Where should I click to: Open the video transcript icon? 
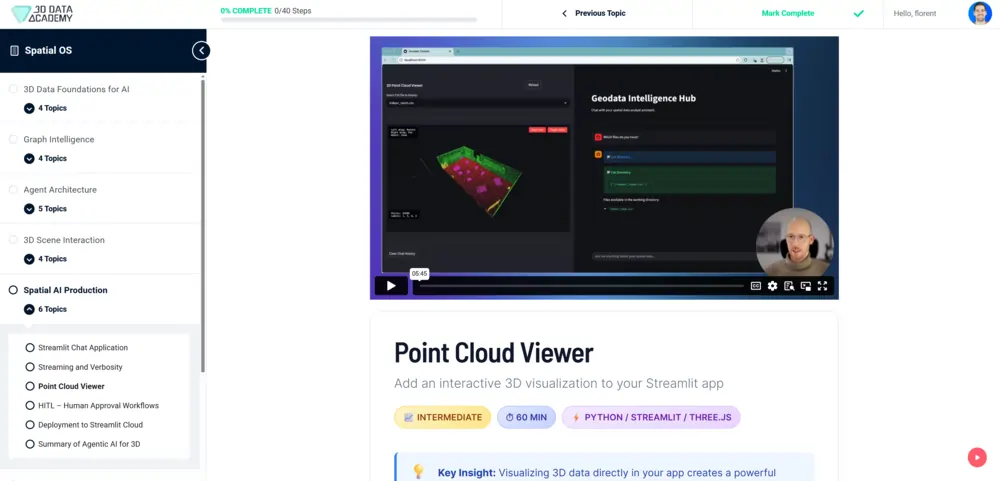[789, 286]
